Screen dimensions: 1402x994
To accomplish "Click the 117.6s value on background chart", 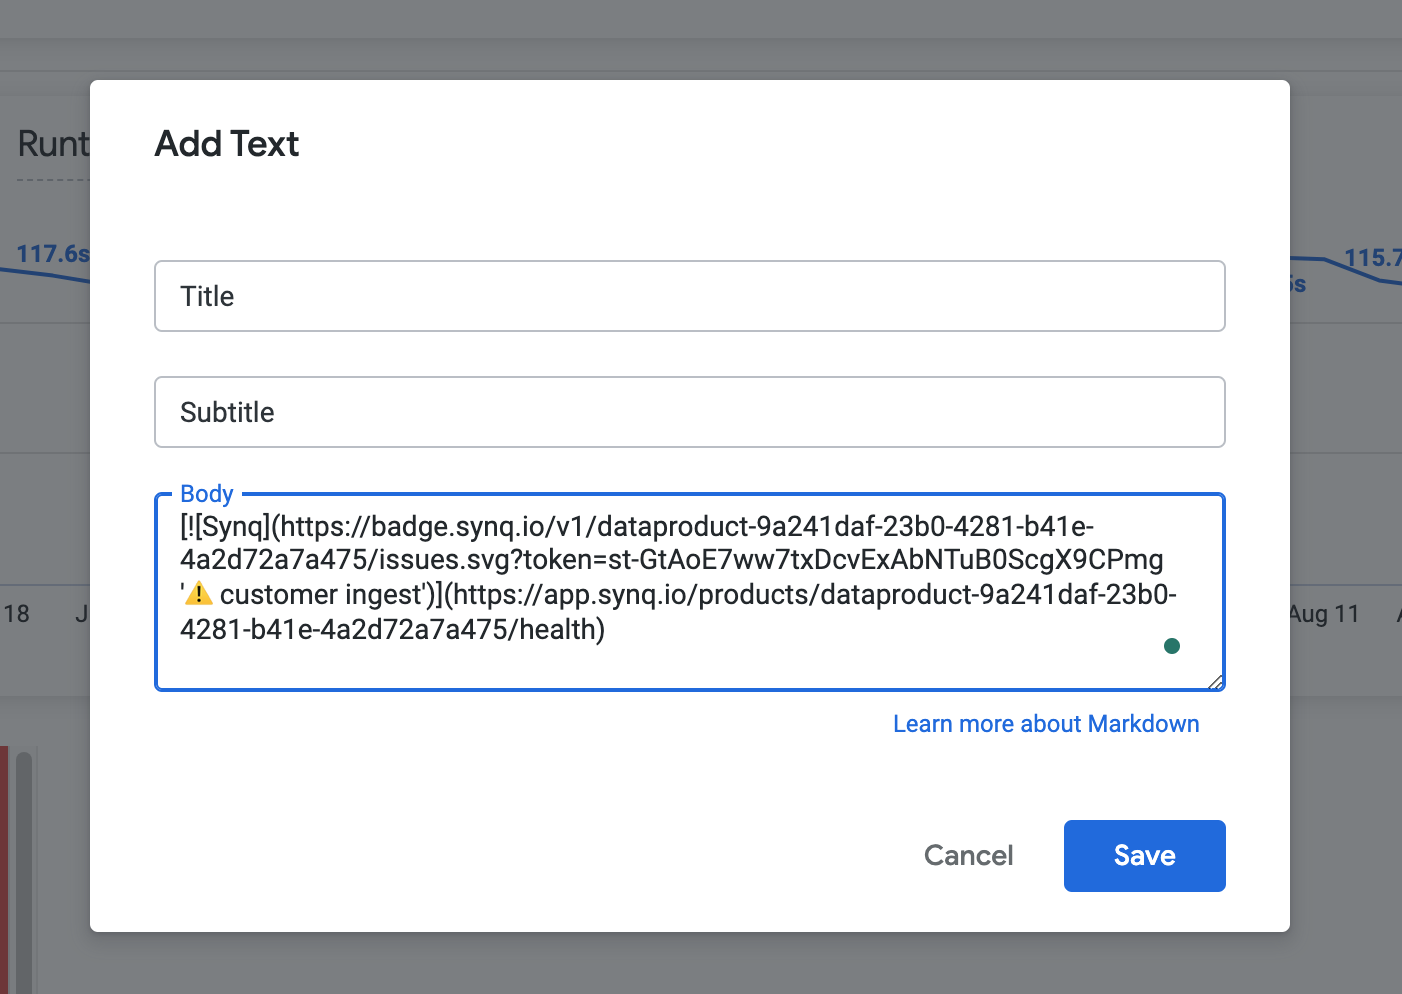I will pos(52,253).
